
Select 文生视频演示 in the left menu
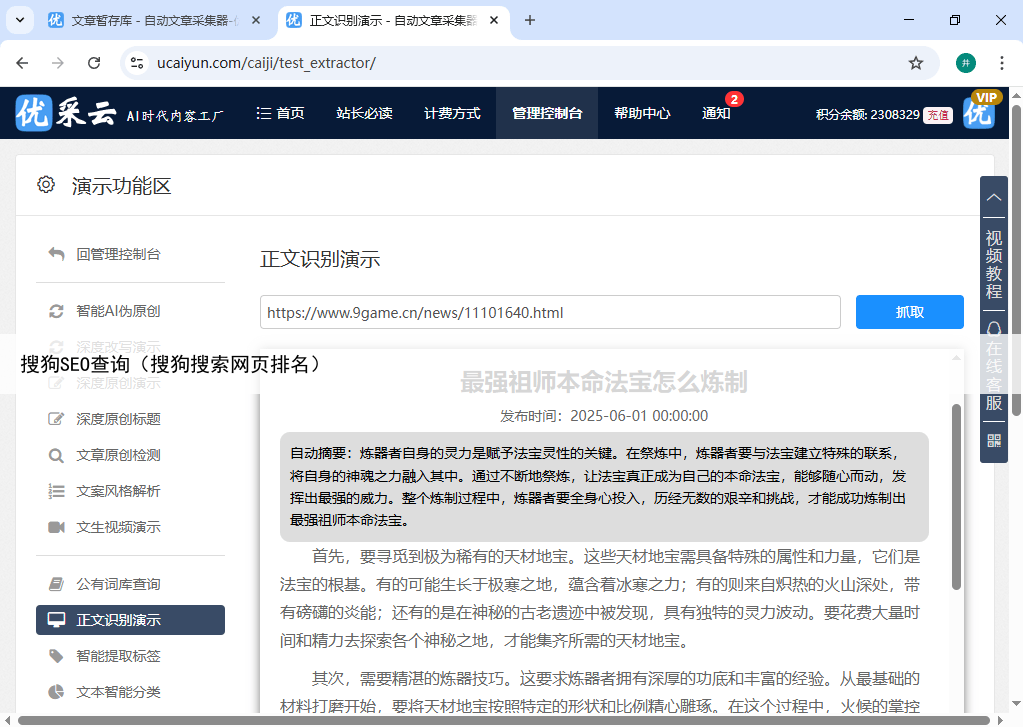(x=118, y=527)
